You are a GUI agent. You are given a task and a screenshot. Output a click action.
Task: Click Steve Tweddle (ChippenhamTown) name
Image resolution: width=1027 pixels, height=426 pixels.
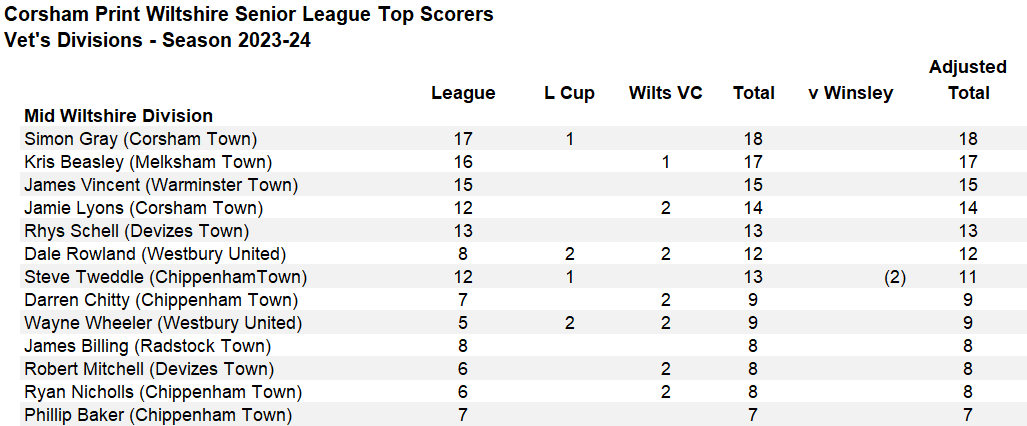(166, 277)
